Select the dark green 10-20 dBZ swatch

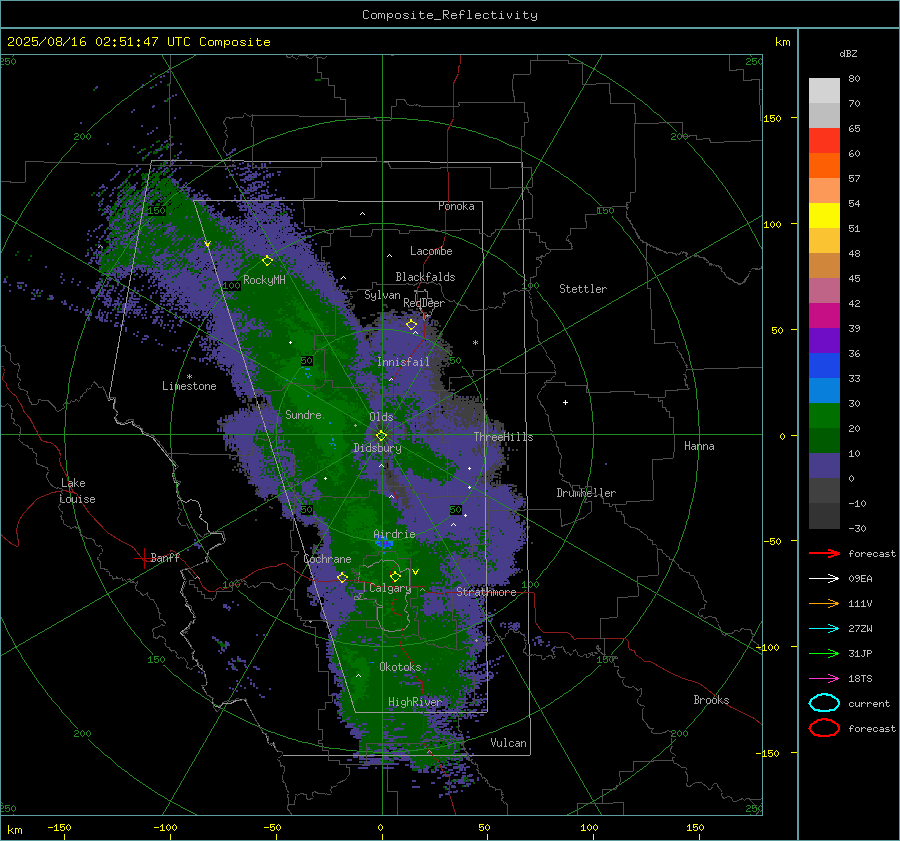(824, 441)
